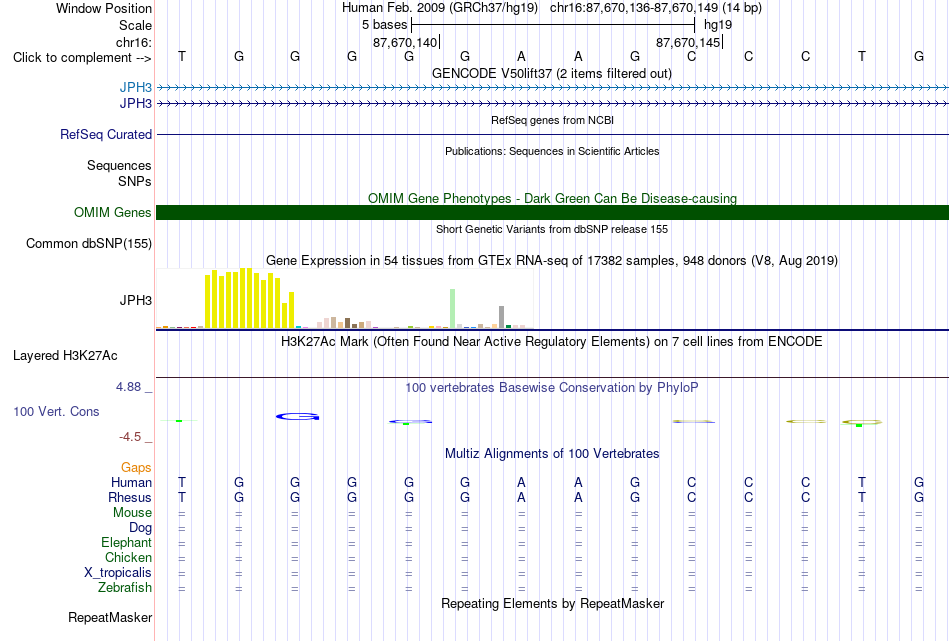Click the 'Layered H3K27Ac' track label
Image resolution: width=950 pixels, height=641 pixels.
tap(65, 356)
